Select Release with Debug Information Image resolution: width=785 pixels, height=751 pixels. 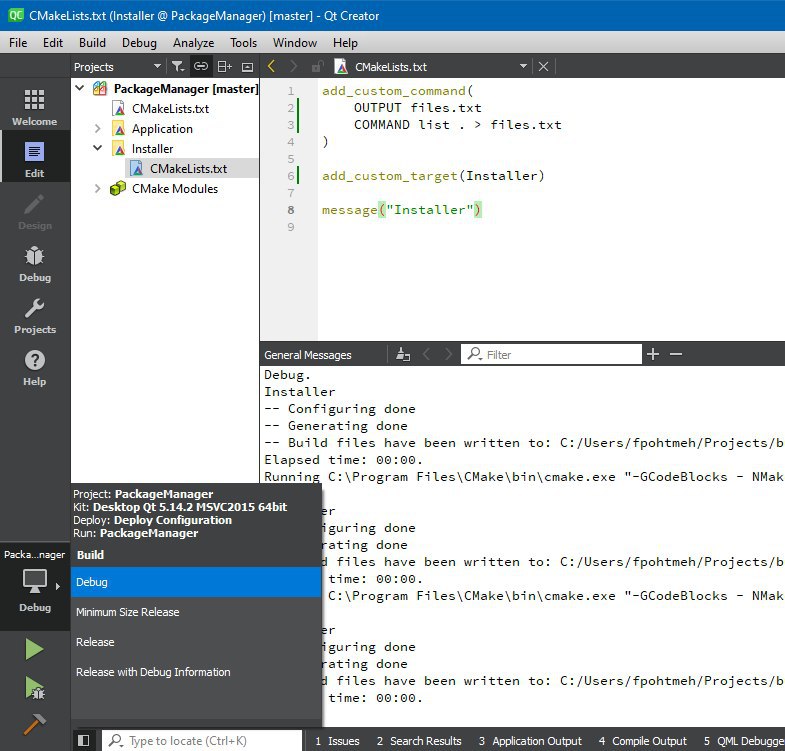(196, 672)
